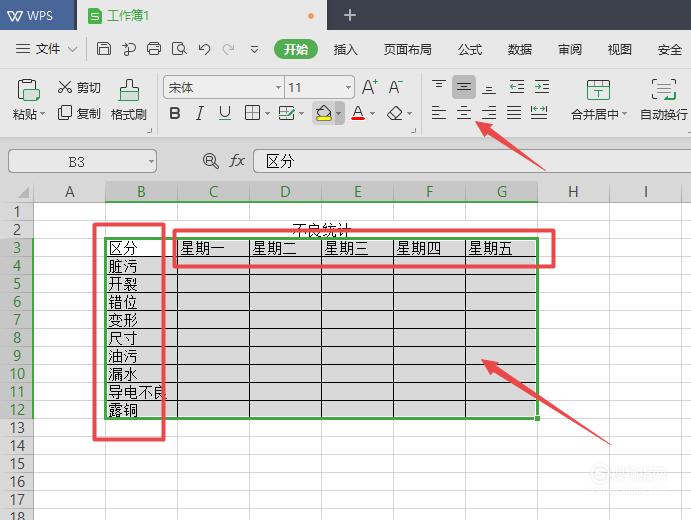Open the 公式 Formulas tab
This screenshot has height=520, width=691.
[x=469, y=49]
